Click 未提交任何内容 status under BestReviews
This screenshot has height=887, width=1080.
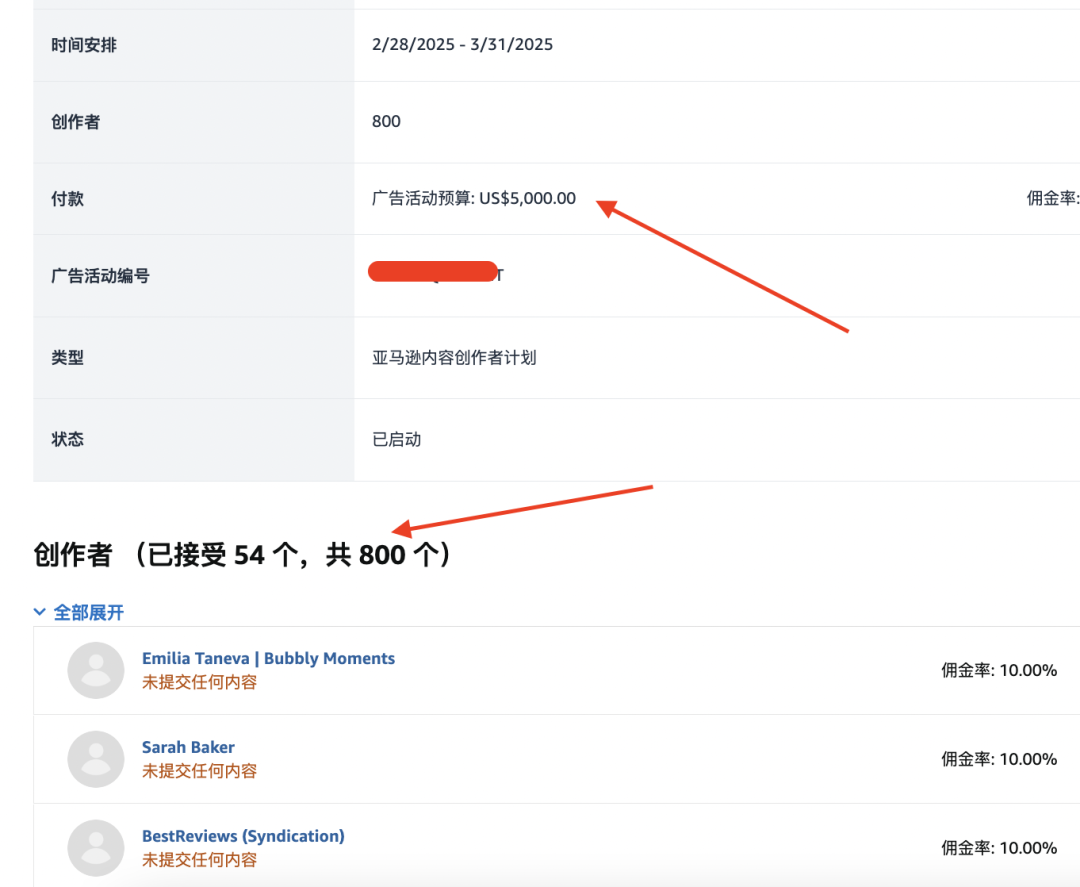tap(199, 860)
